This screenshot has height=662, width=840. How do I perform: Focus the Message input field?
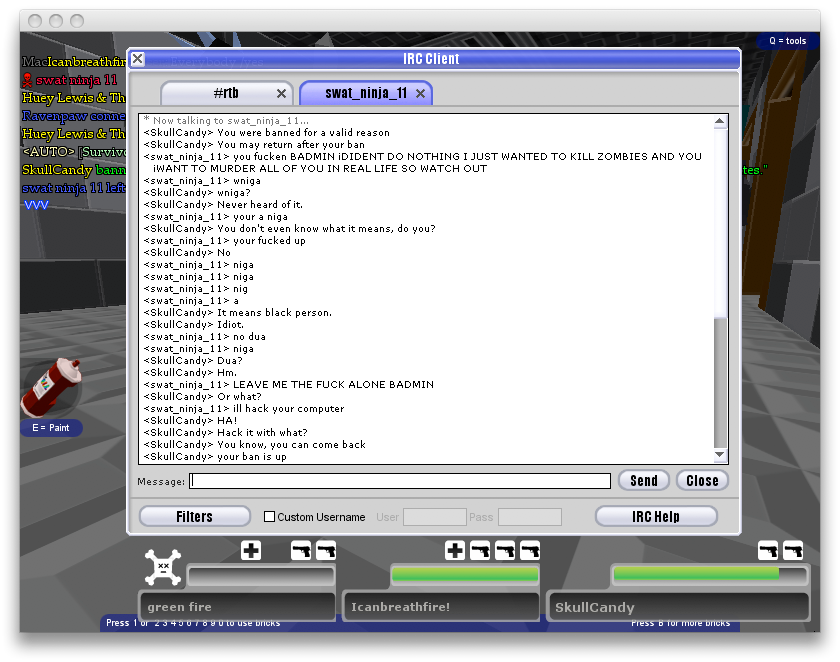[400, 481]
